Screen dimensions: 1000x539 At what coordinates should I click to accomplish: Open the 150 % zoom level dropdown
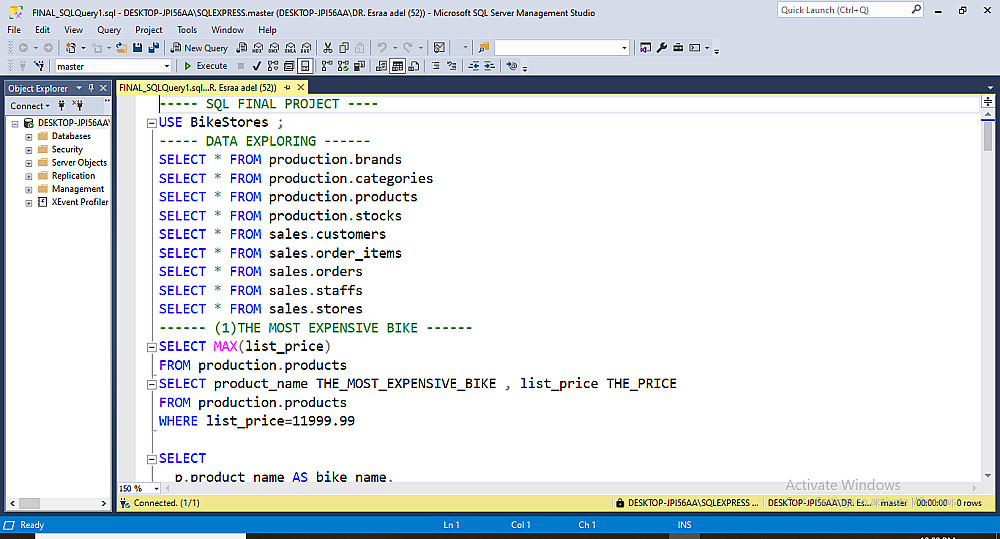156,489
